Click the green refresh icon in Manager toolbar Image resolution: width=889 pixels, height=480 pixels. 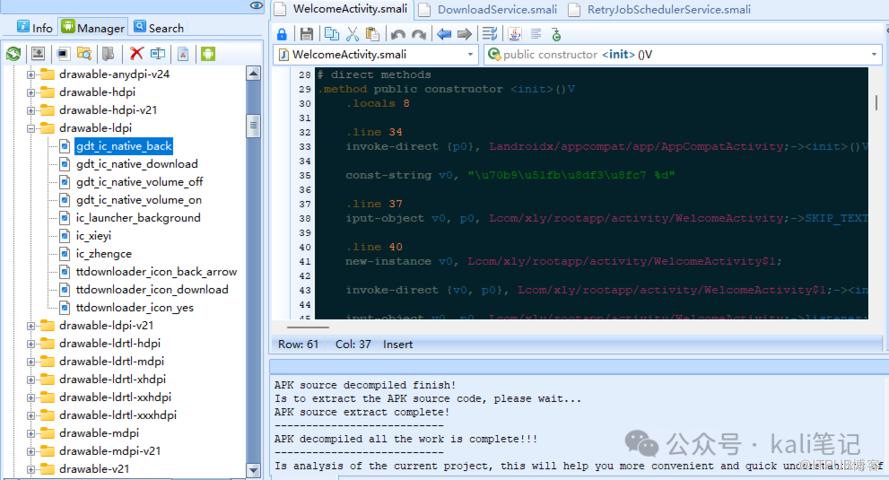click(13, 54)
